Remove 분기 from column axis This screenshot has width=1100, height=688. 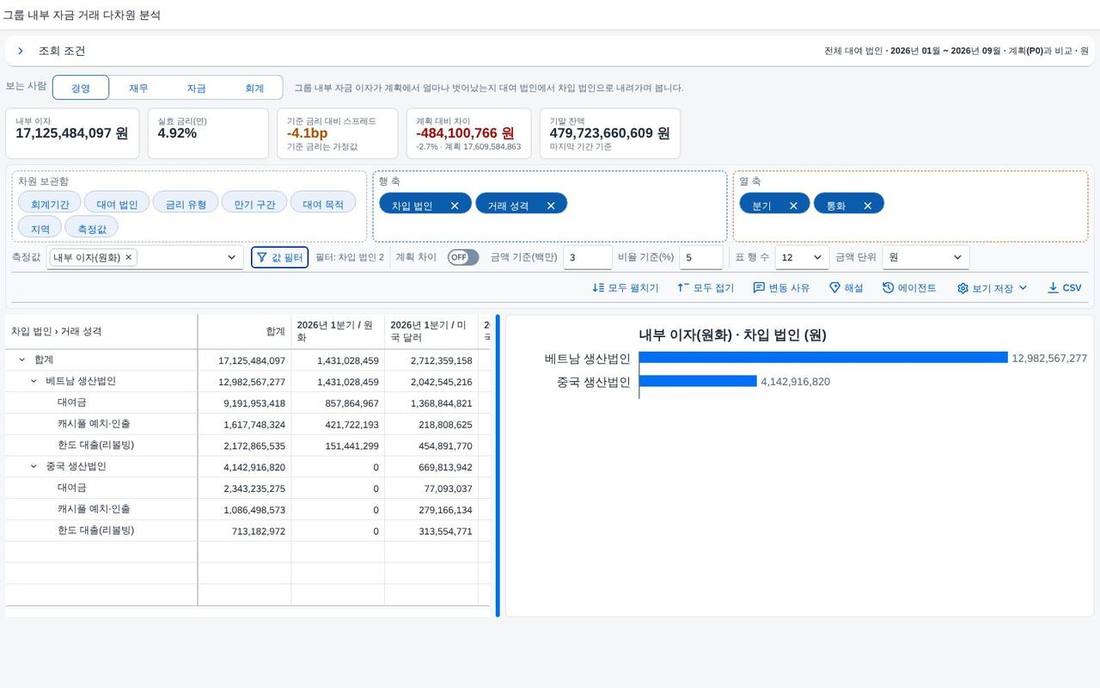tap(793, 205)
